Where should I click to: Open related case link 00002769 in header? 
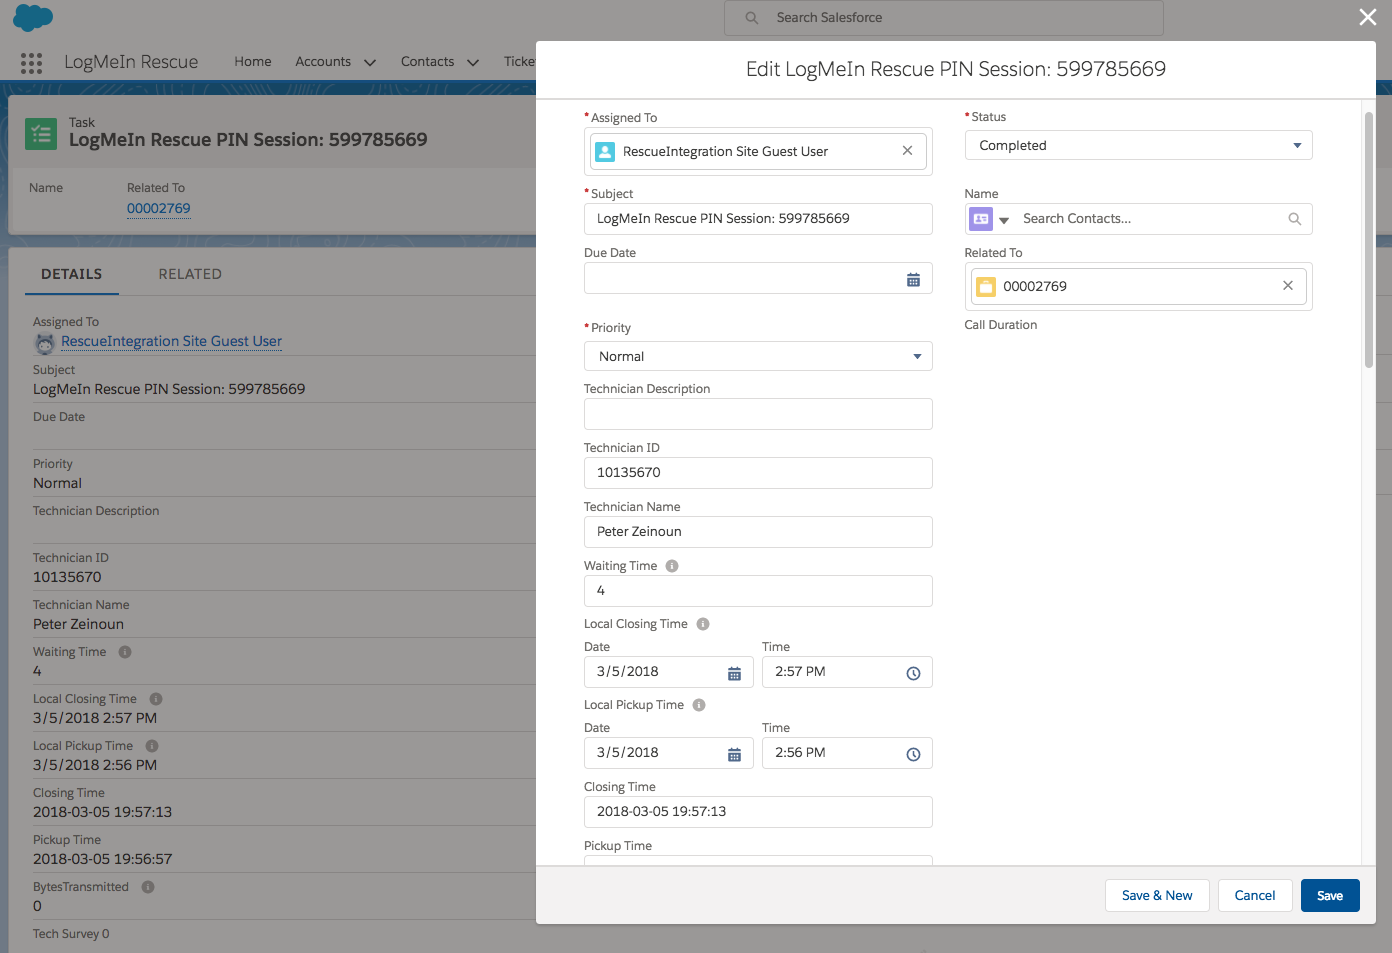click(158, 208)
